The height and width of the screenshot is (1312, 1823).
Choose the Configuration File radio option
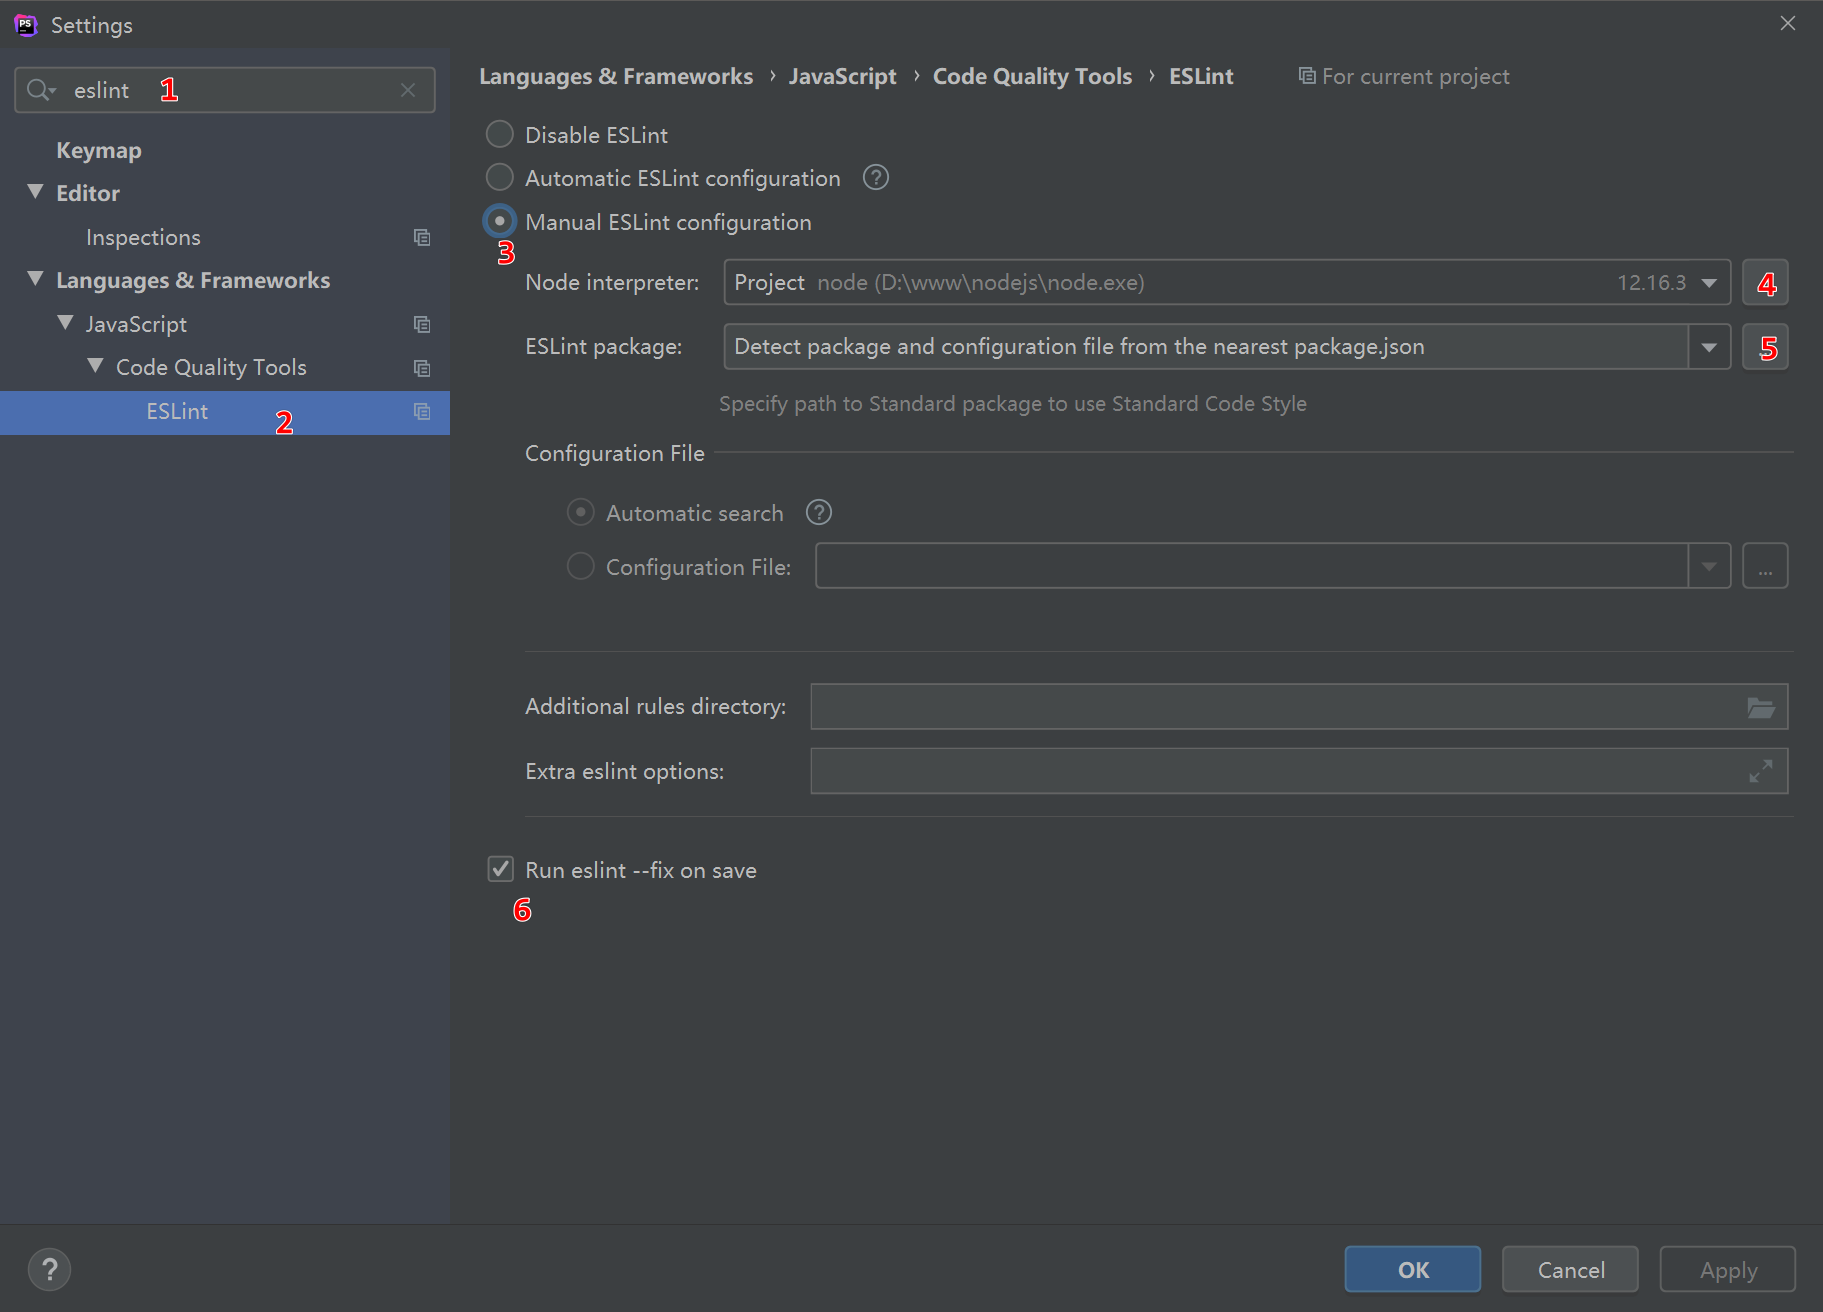[x=581, y=567]
